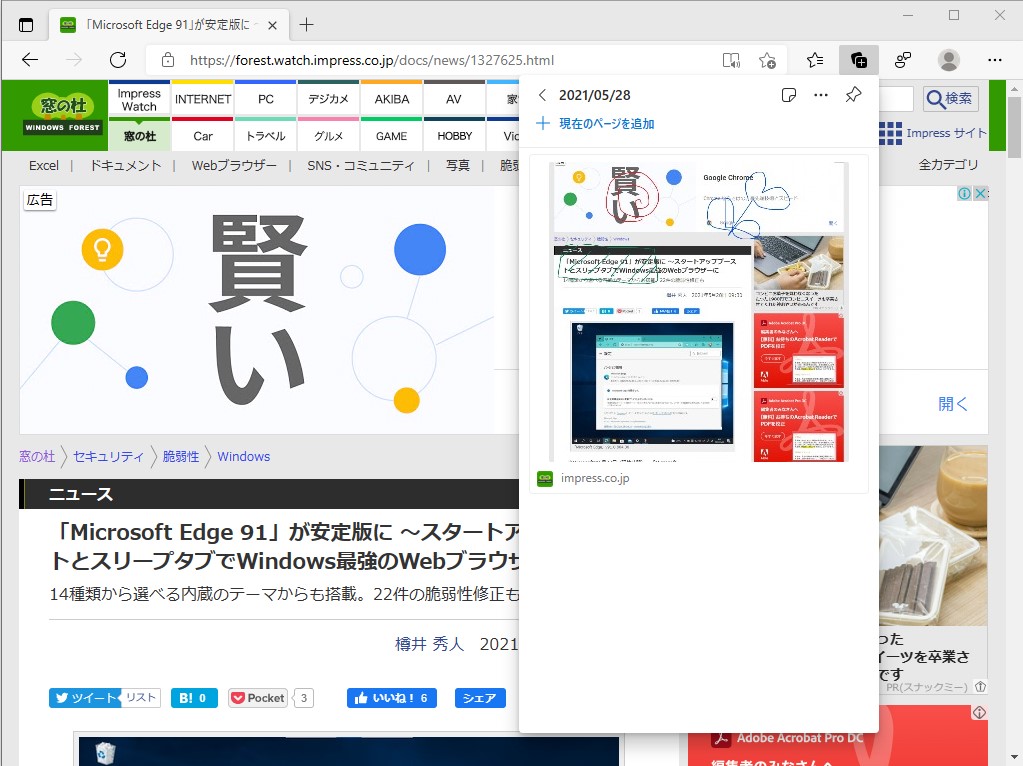This screenshot has width=1023, height=766.
Task: Add the current page to the collection
Action: click(x=595, y=125)
